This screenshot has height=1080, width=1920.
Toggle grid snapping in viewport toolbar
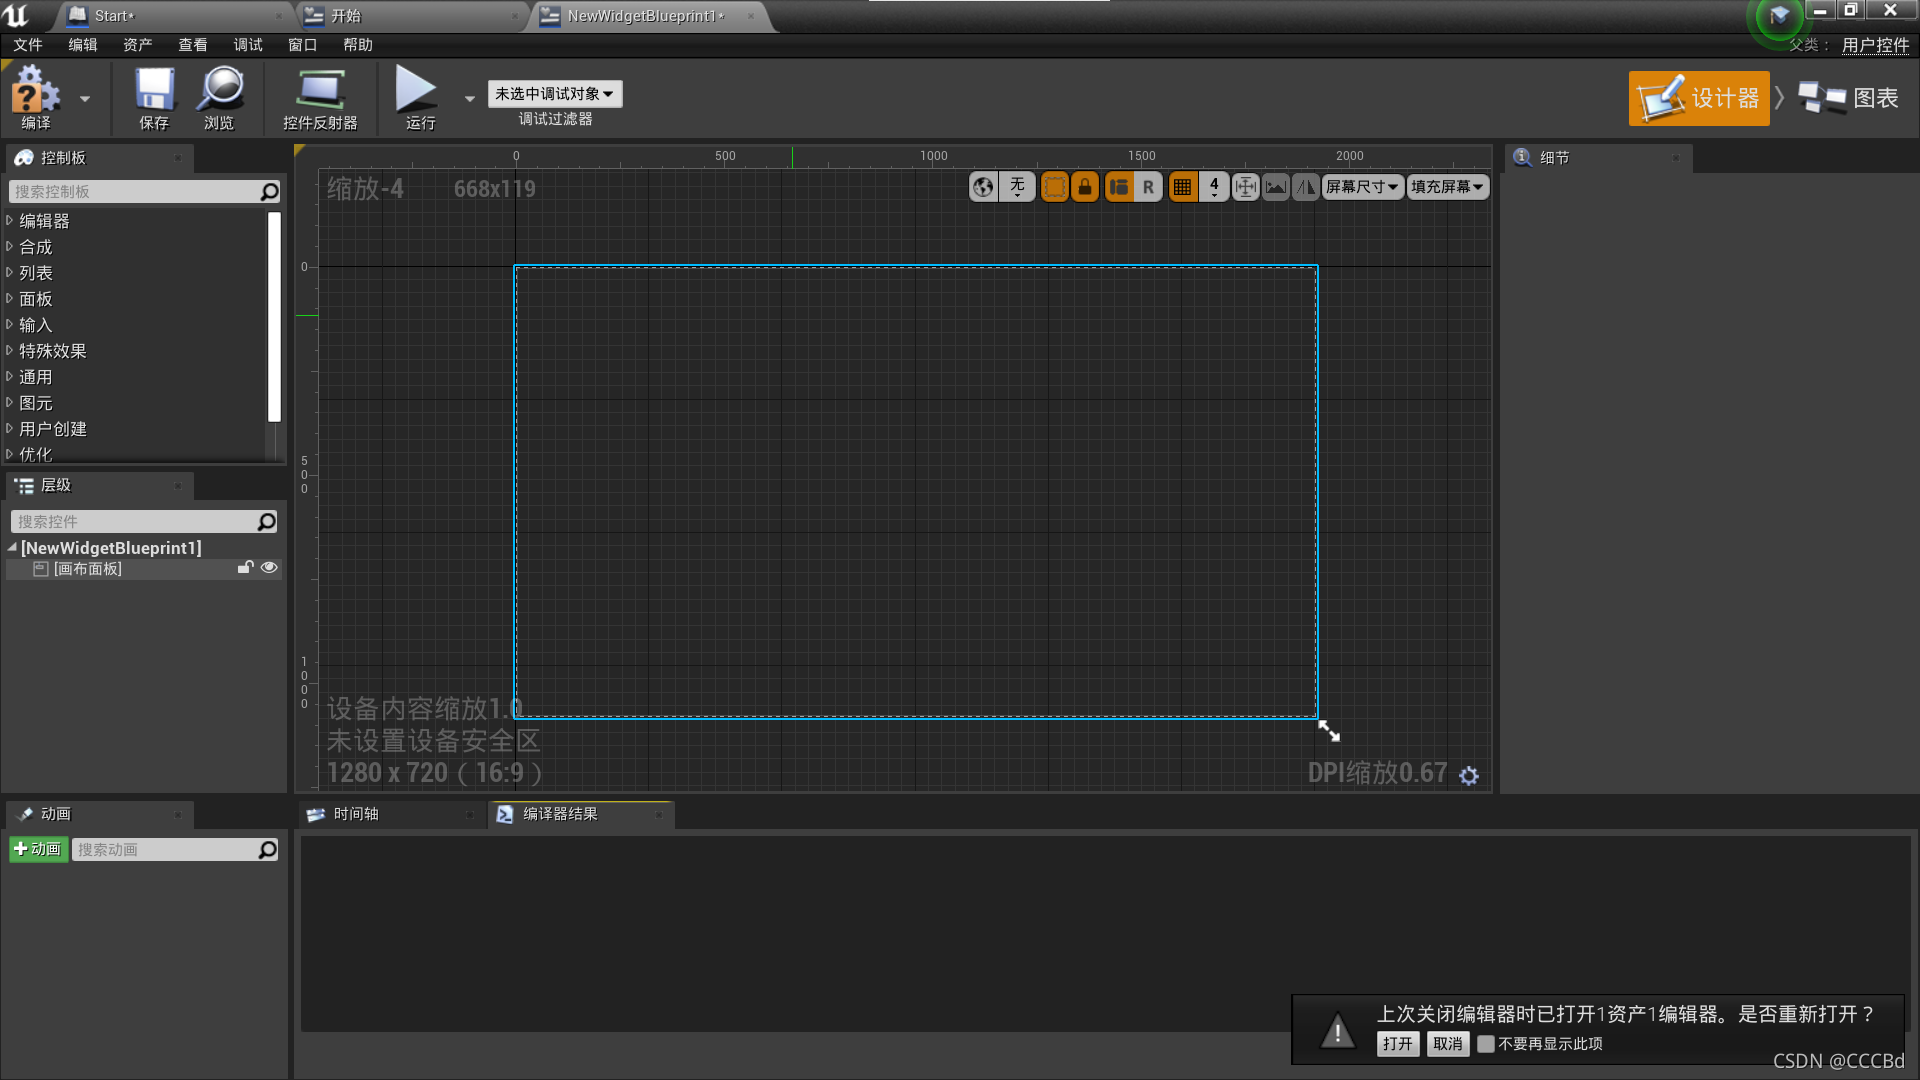(1182, 187)
